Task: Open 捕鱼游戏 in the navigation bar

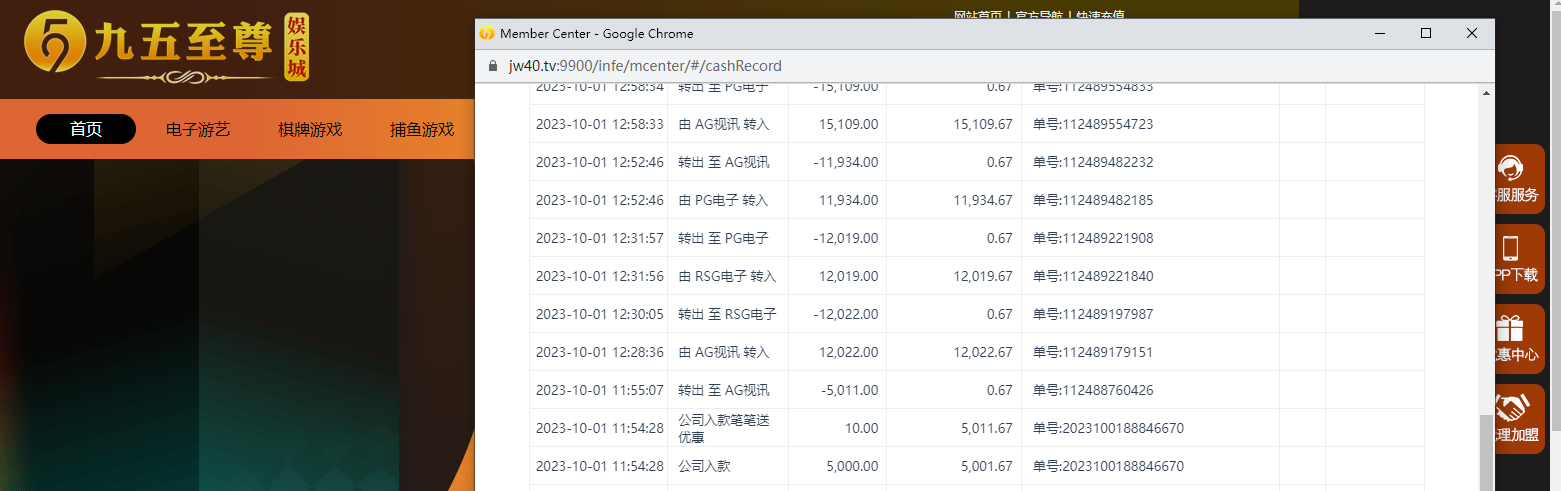Action: click(422, 129)
